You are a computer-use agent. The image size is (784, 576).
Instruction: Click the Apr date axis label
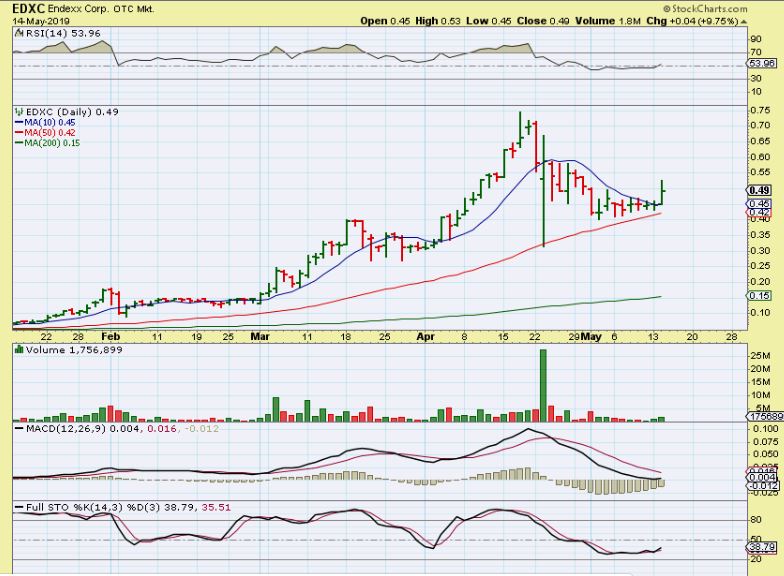pos(426,336)
